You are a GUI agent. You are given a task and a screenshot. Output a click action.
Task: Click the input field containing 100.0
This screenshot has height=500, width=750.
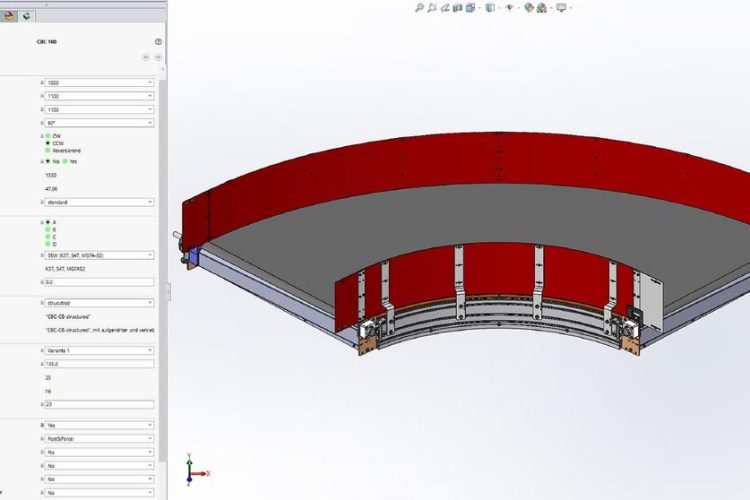pos(98,364)
